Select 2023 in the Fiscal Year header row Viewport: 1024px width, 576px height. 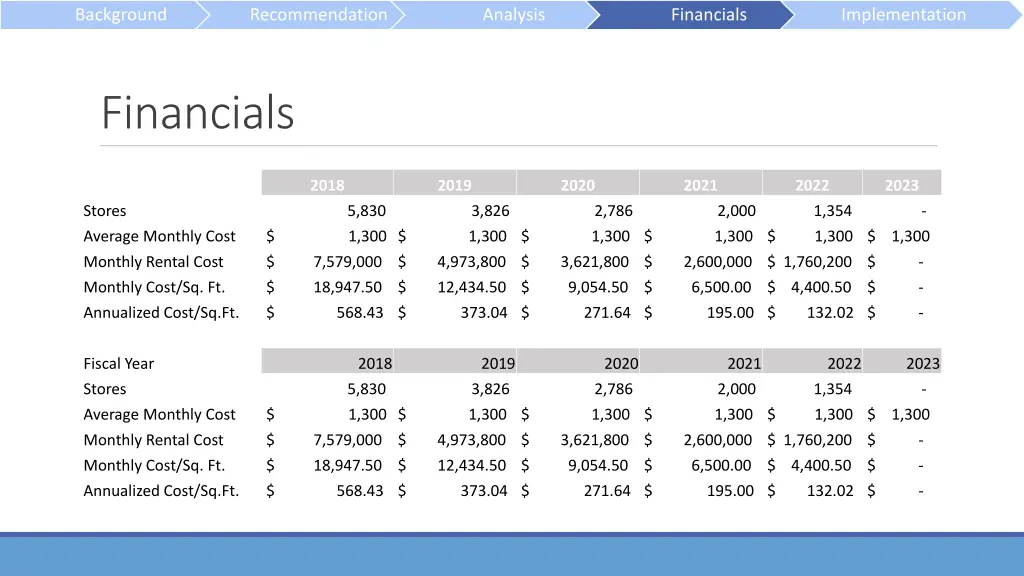923,364
